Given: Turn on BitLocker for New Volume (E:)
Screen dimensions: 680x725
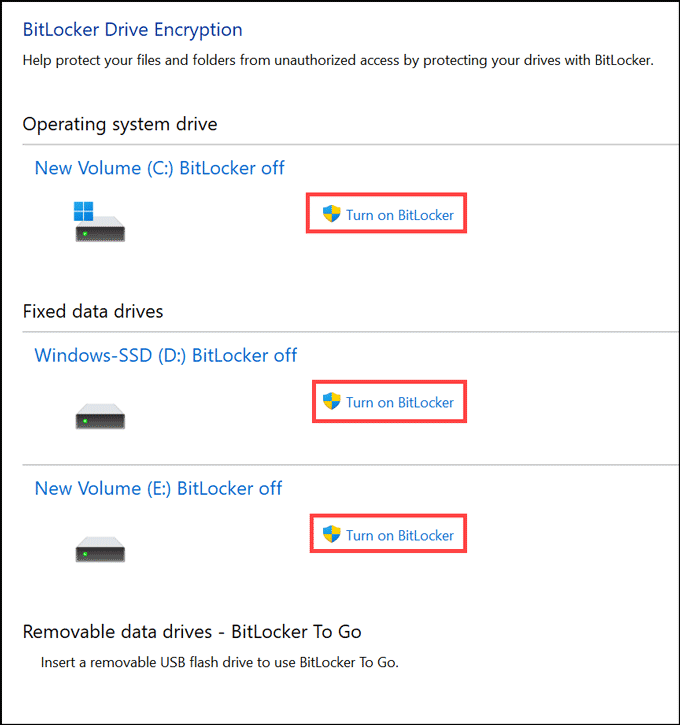Looking at the screenshot, I should pyautogui.click(x=399, y=536).
